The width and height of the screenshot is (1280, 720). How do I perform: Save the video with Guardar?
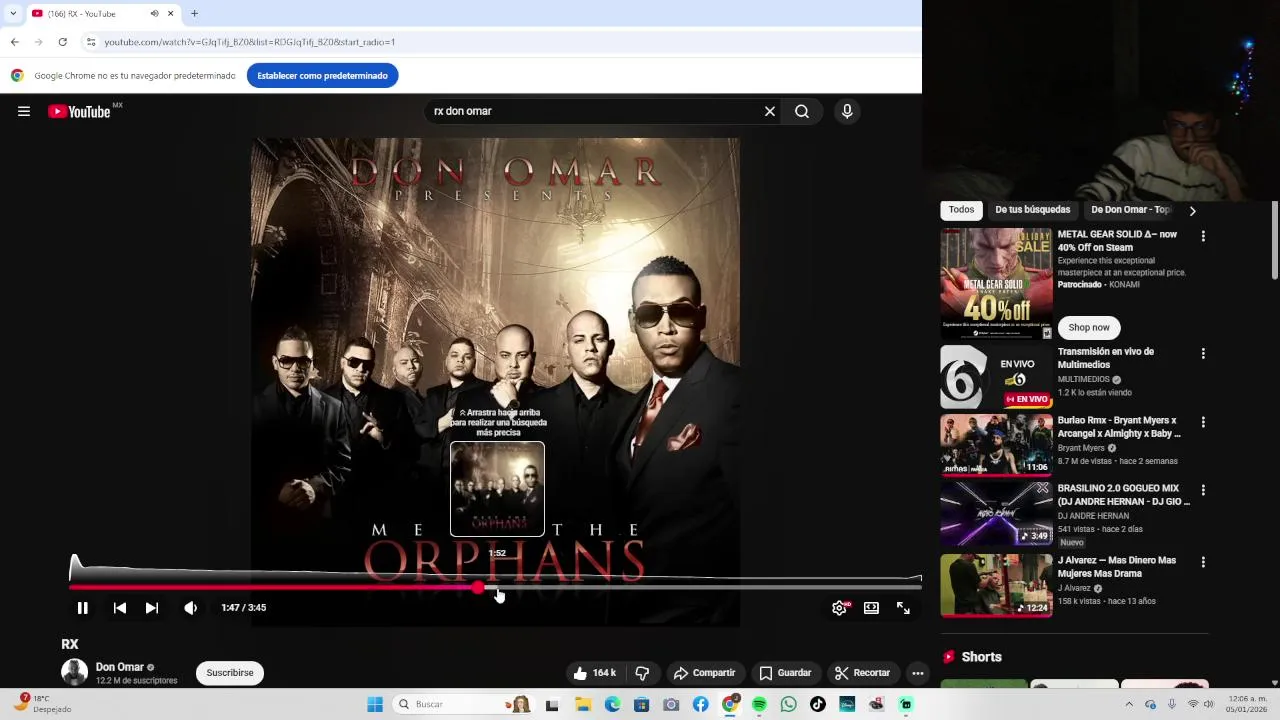(x=785, y=673)
